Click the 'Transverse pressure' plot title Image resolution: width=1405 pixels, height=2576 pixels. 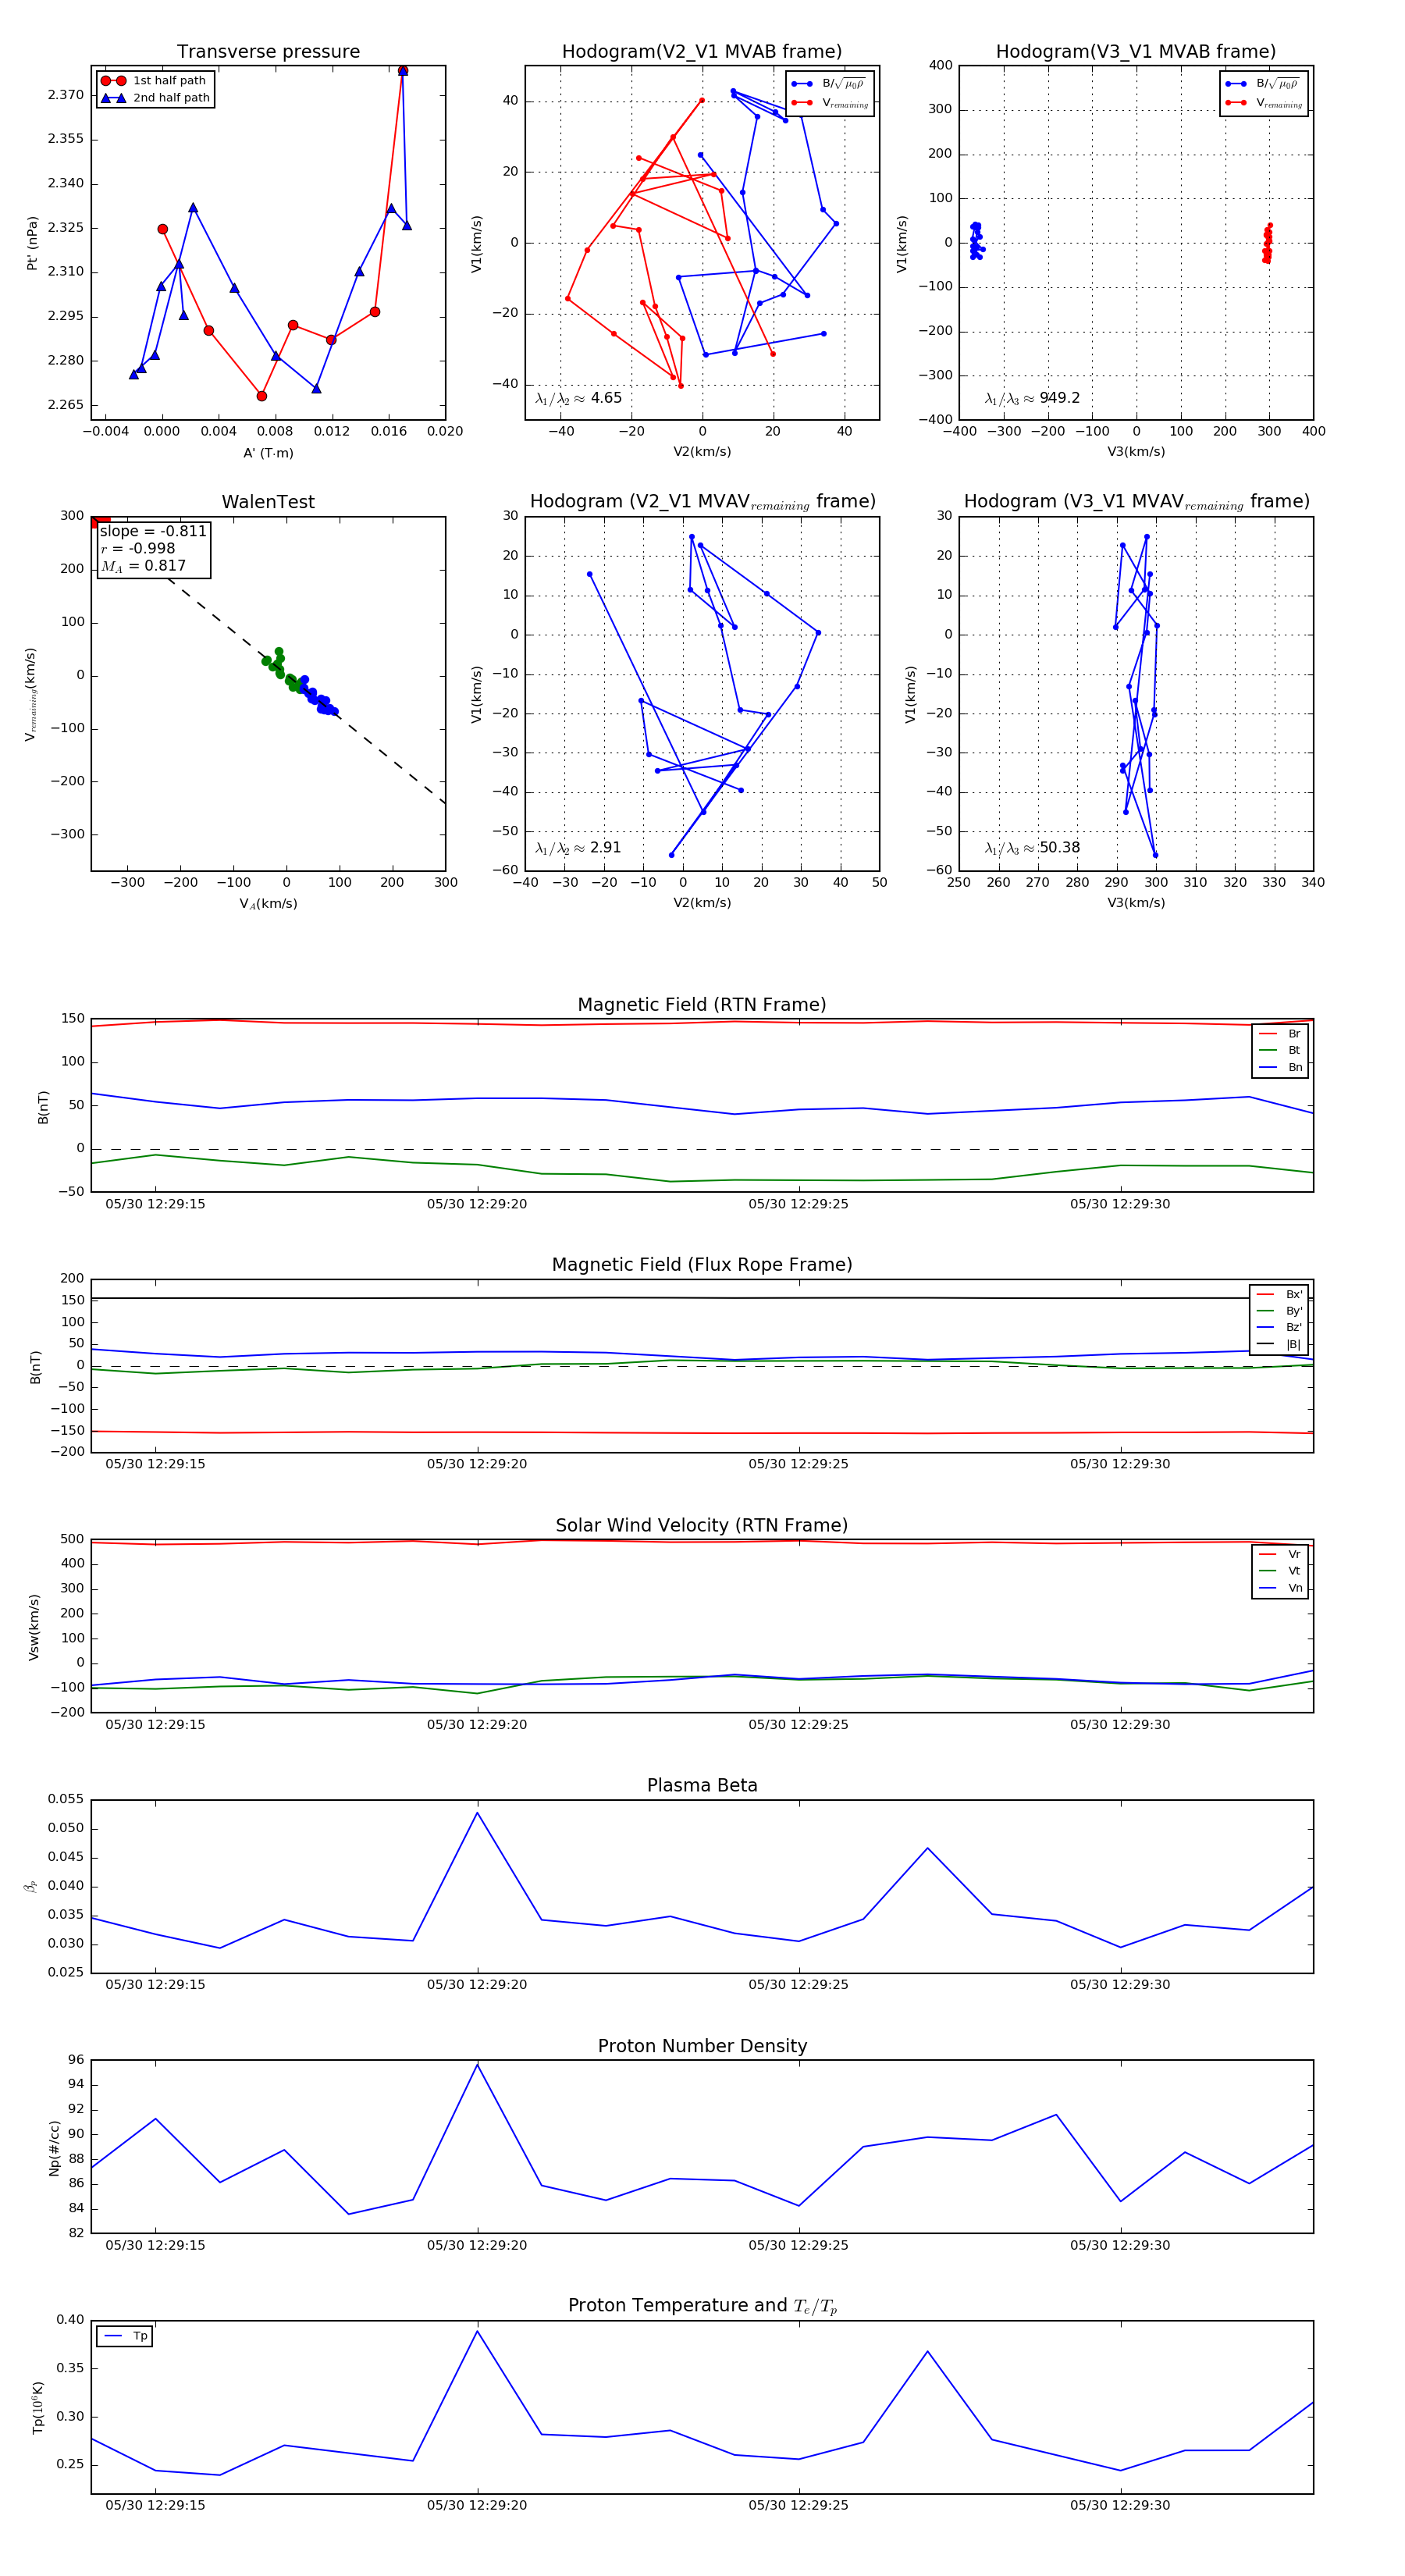[x=268, y=52]
